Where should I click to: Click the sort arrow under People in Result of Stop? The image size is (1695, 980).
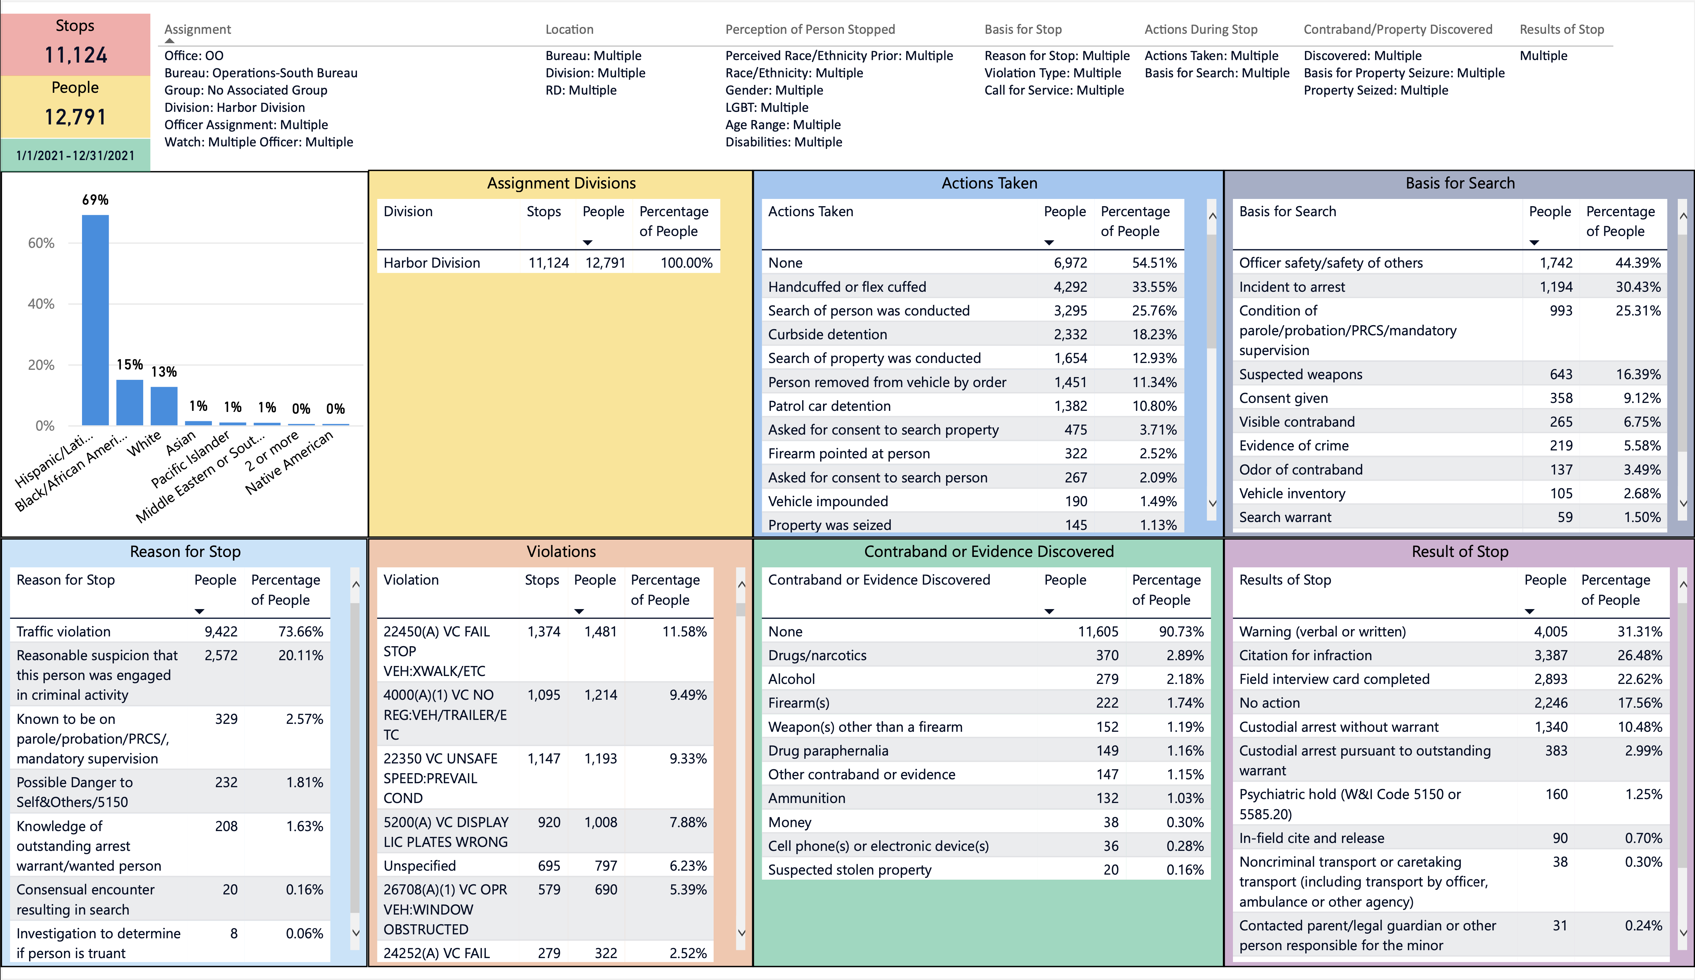(x=1529, y=611)
